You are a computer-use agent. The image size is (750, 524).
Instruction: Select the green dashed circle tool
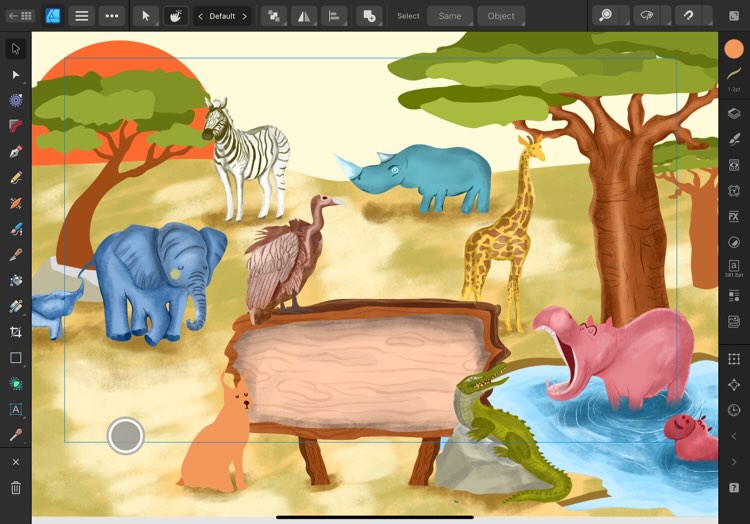(x=16, y=383)
